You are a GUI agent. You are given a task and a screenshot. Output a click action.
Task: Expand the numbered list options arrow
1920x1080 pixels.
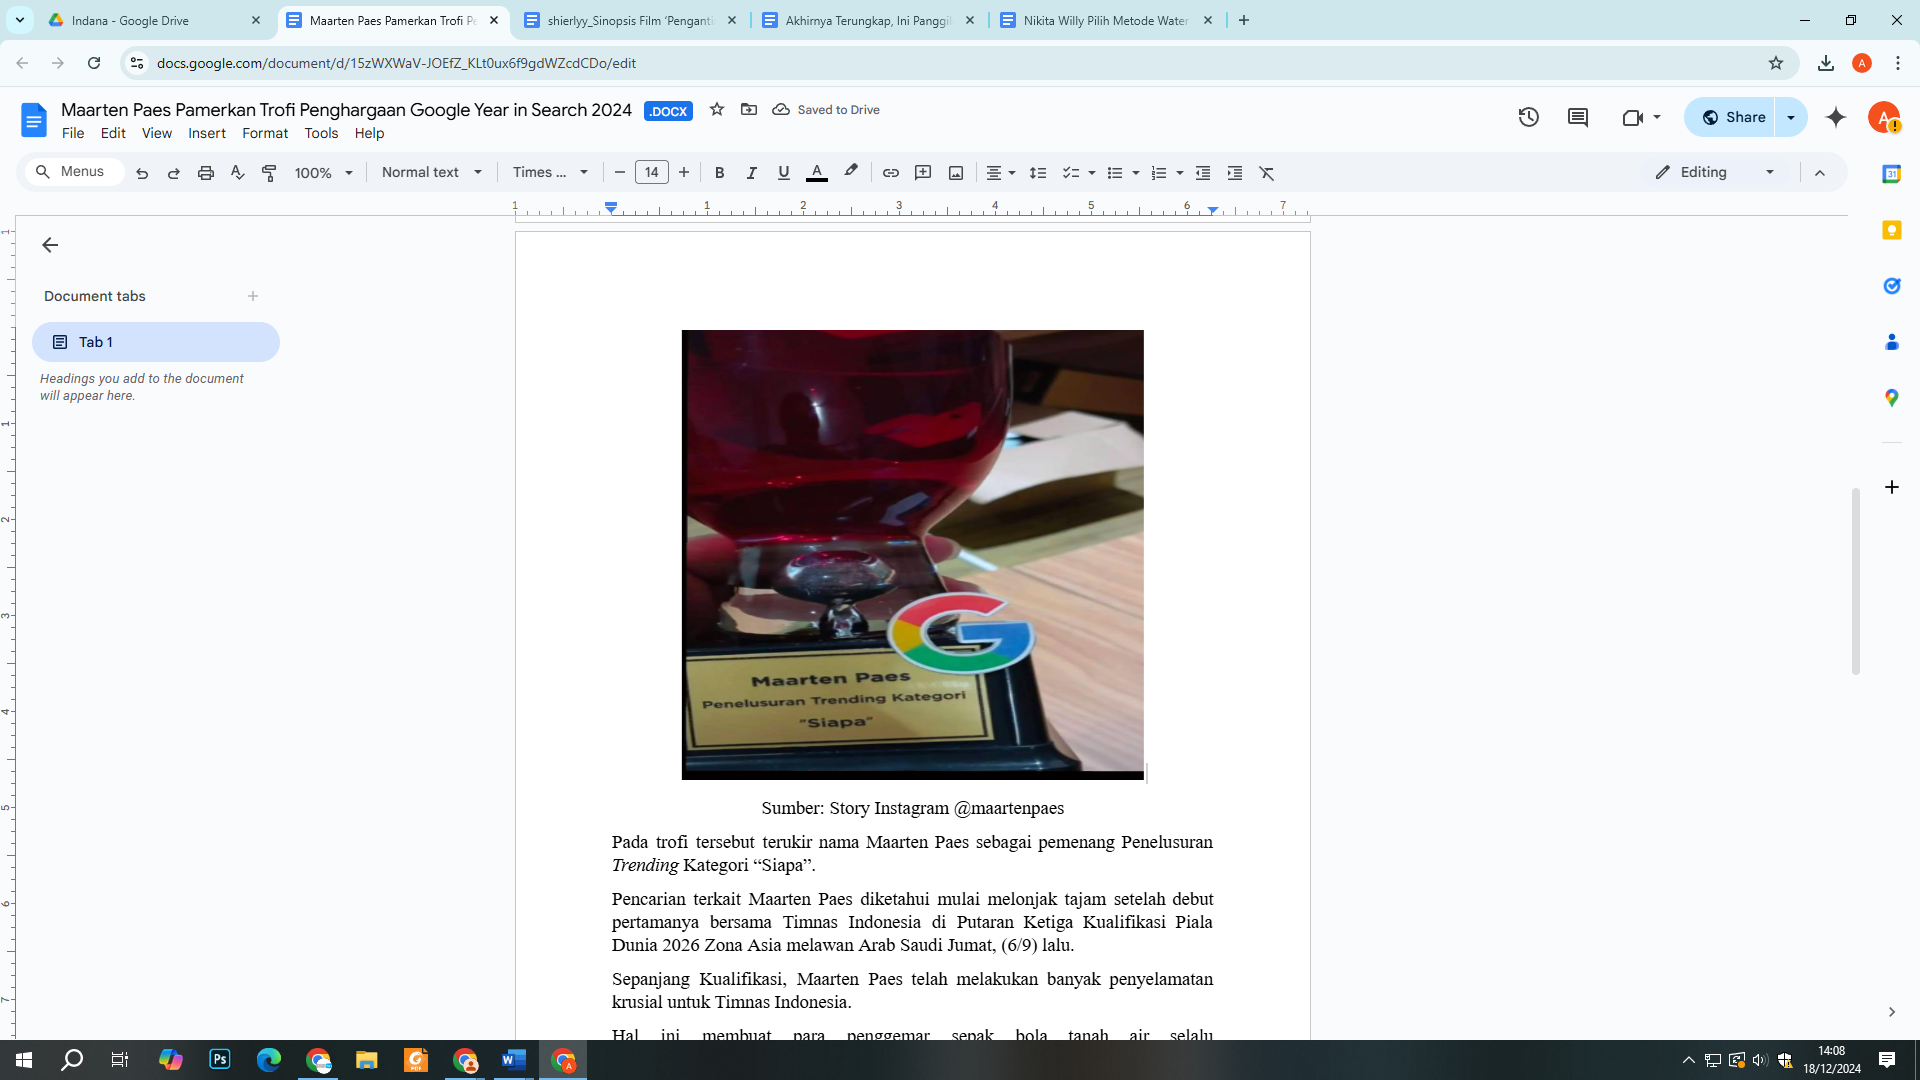(x=1180, y=173)
